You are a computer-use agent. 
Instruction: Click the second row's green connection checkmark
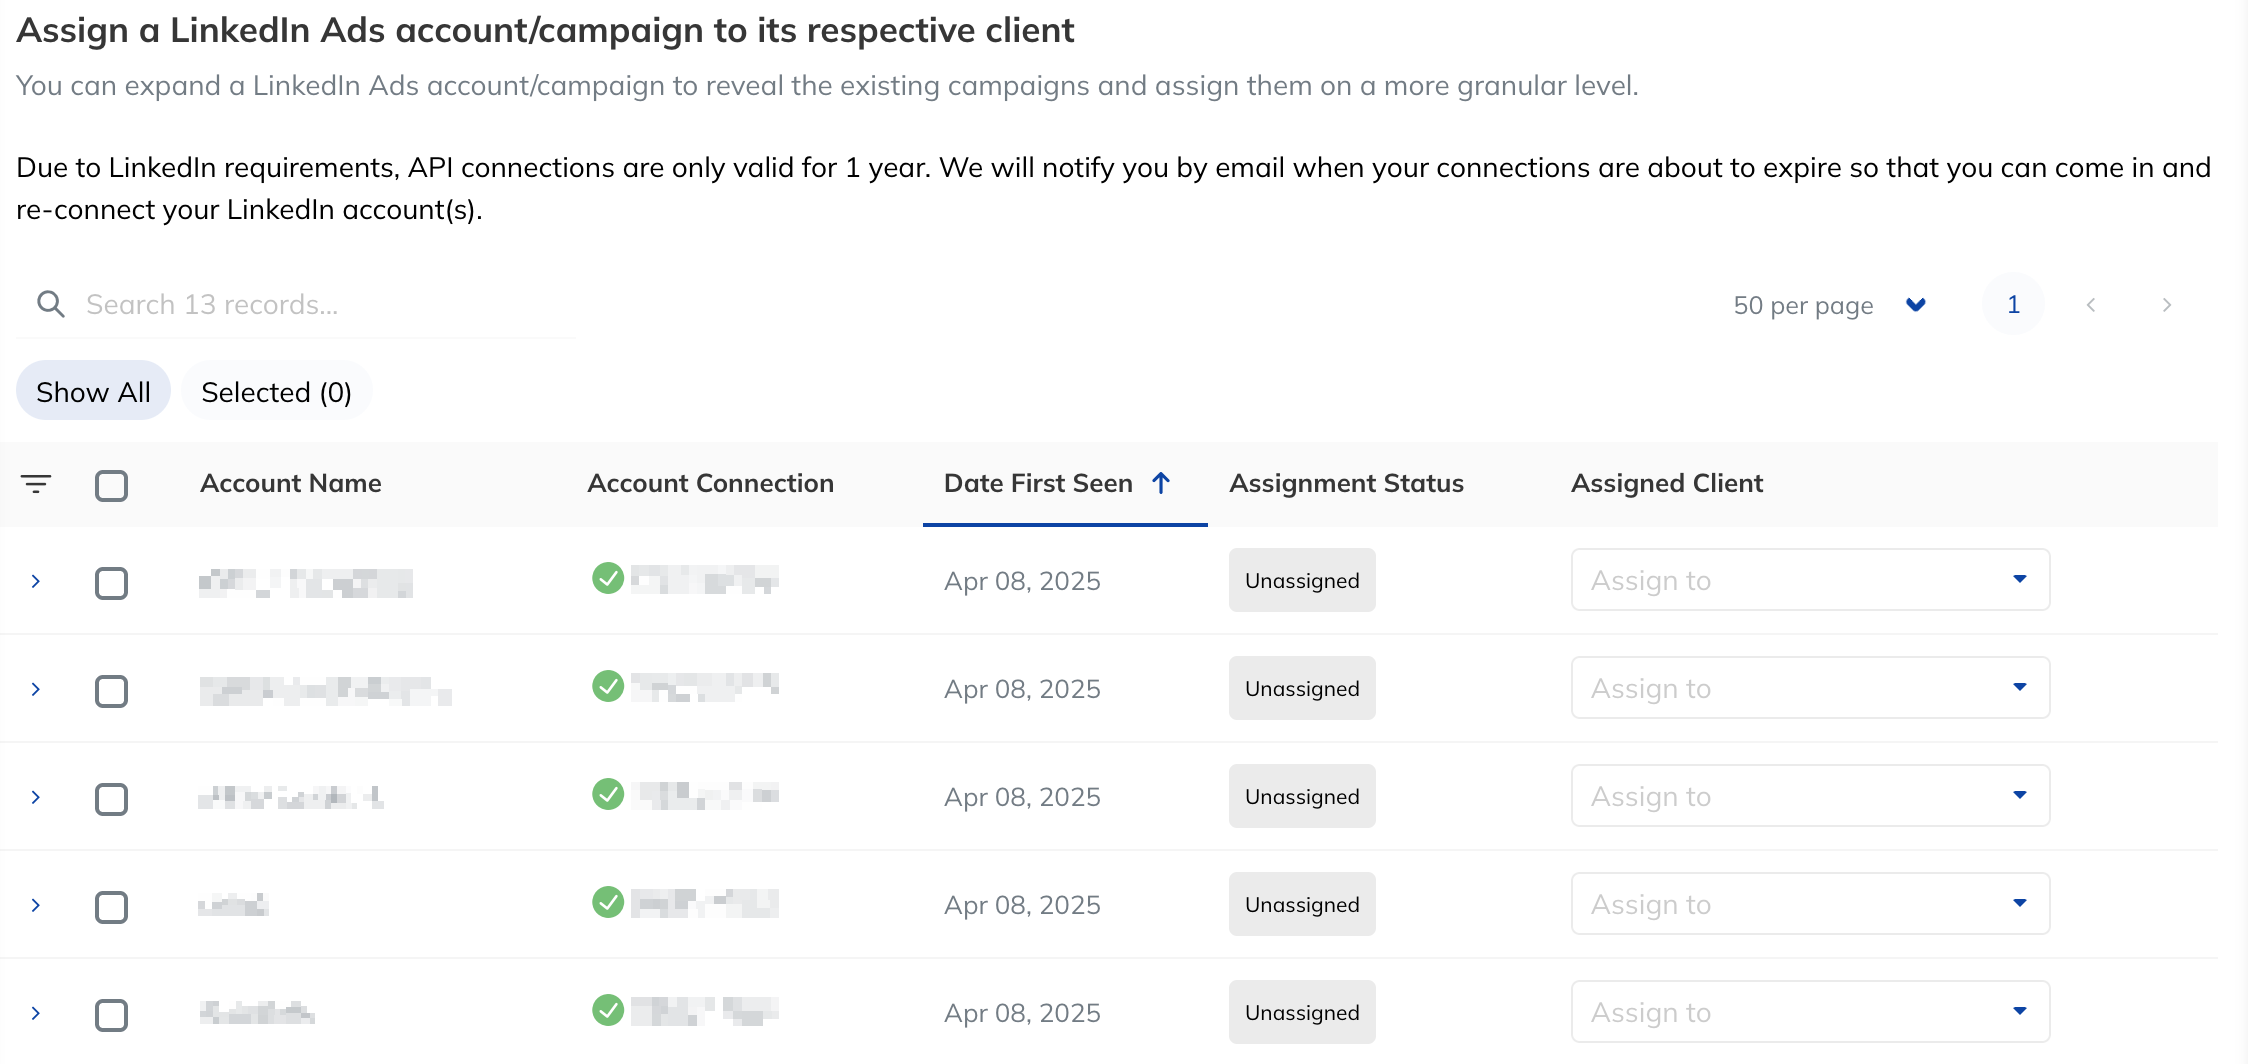click(x=608, y=686)
